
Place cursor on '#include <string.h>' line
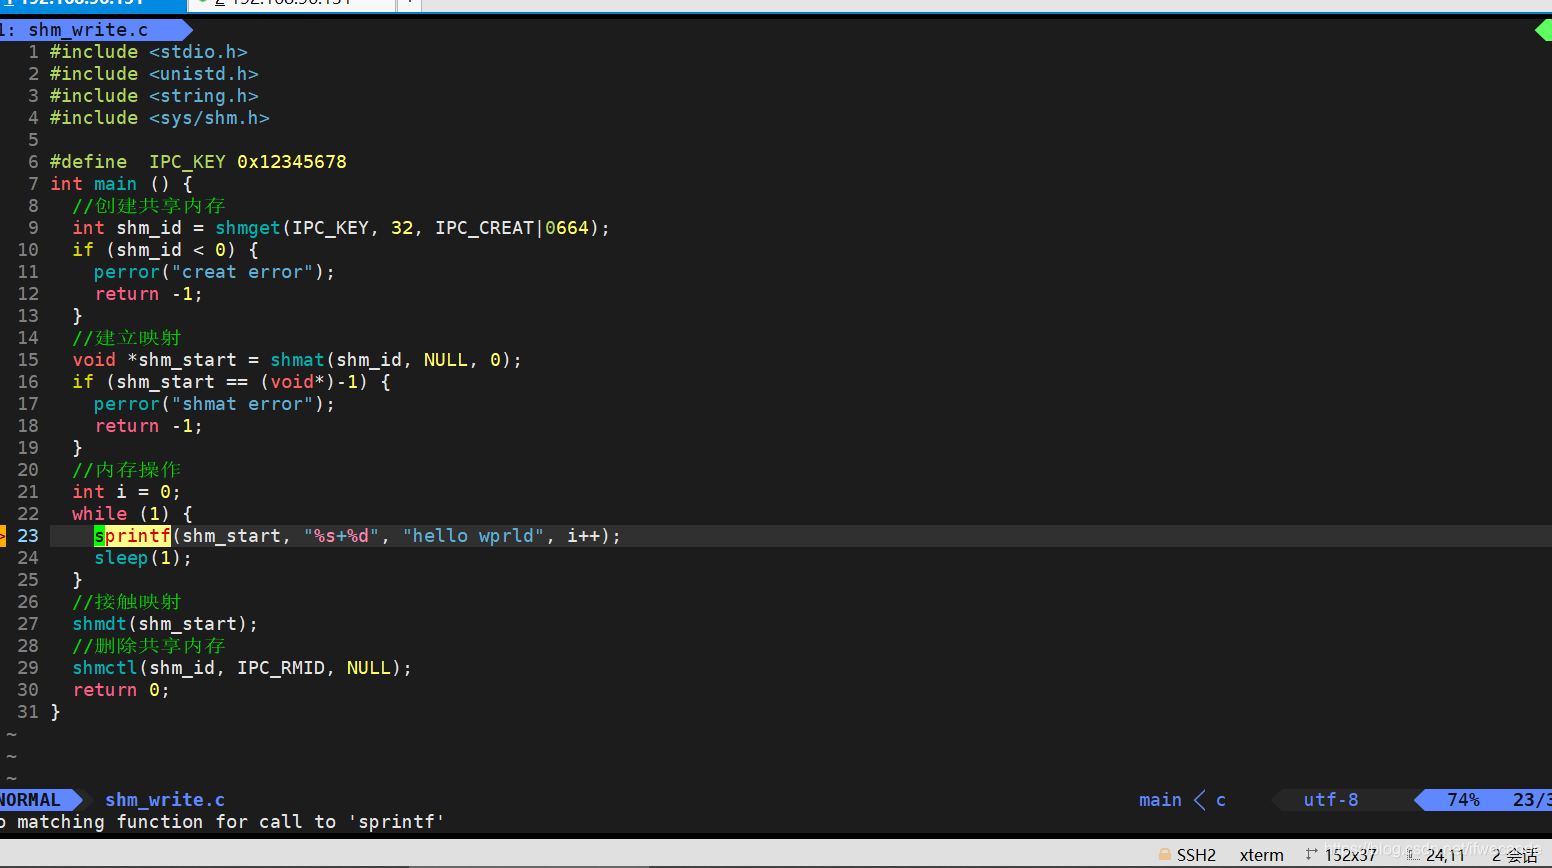154,96
